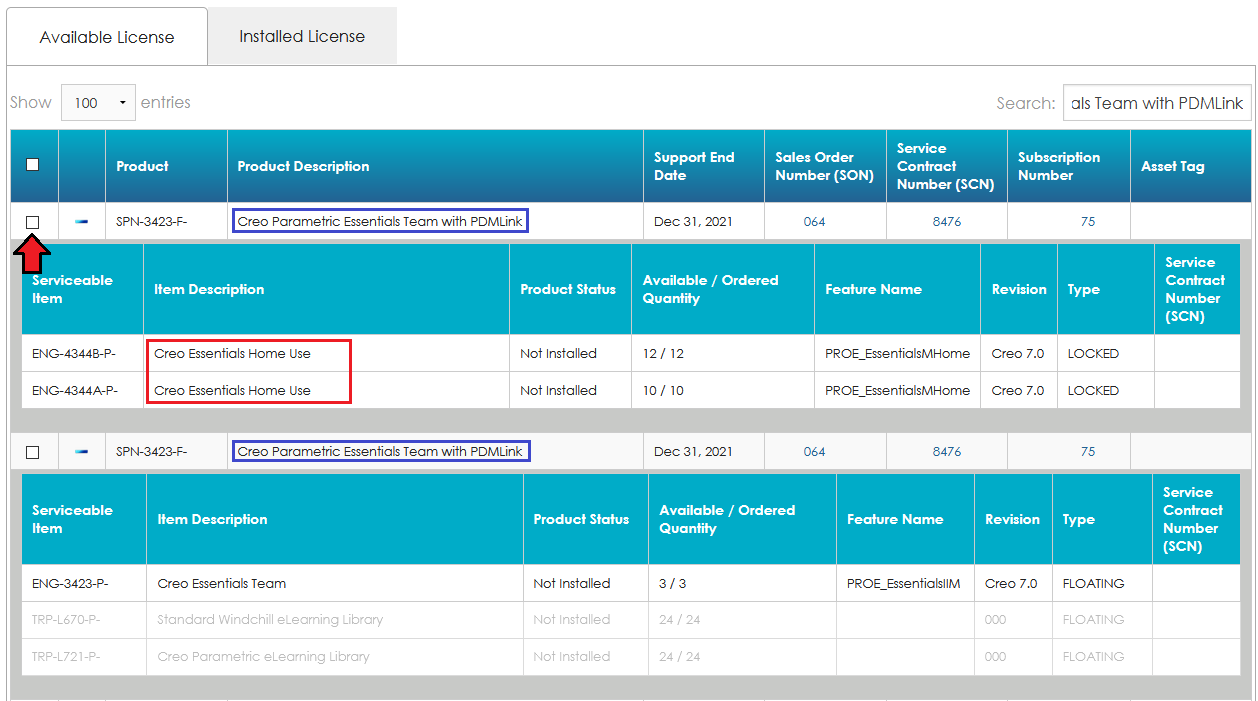This screenshot has width=1258, height=701.
Task: Switch to the Installed License tab
Action: 301,35
